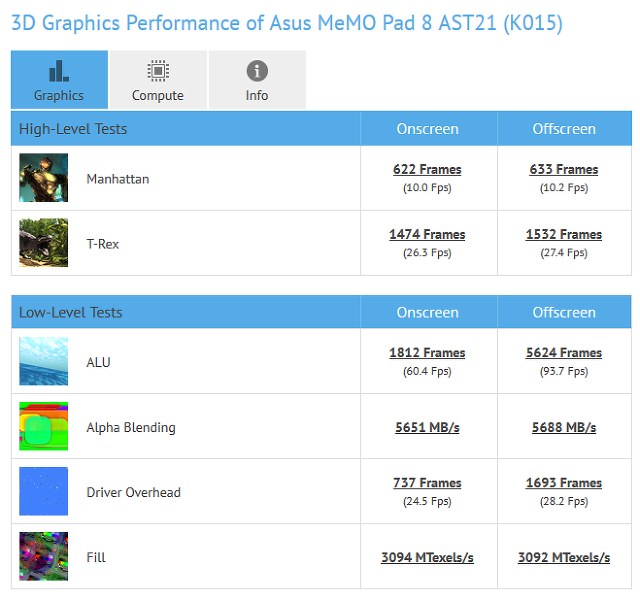This screenshot has height=600, width=640.
Task: Click the (10.0 Fps) Manhattan onscreen value
Action: tap(427, 188)
